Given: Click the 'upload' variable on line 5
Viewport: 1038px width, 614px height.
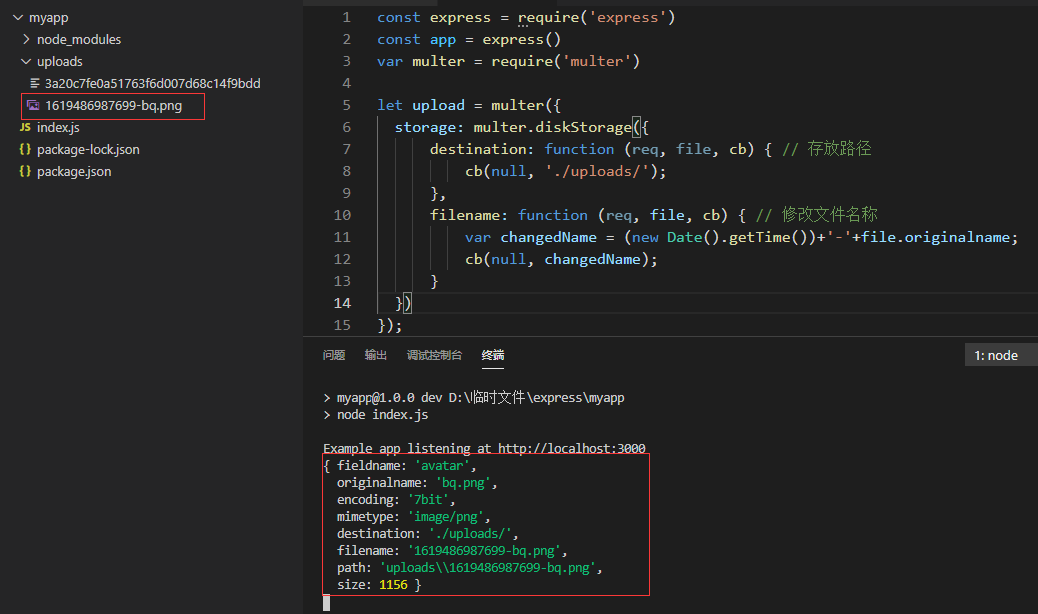Looking at the screenshot, I should [x=438, y=105].
